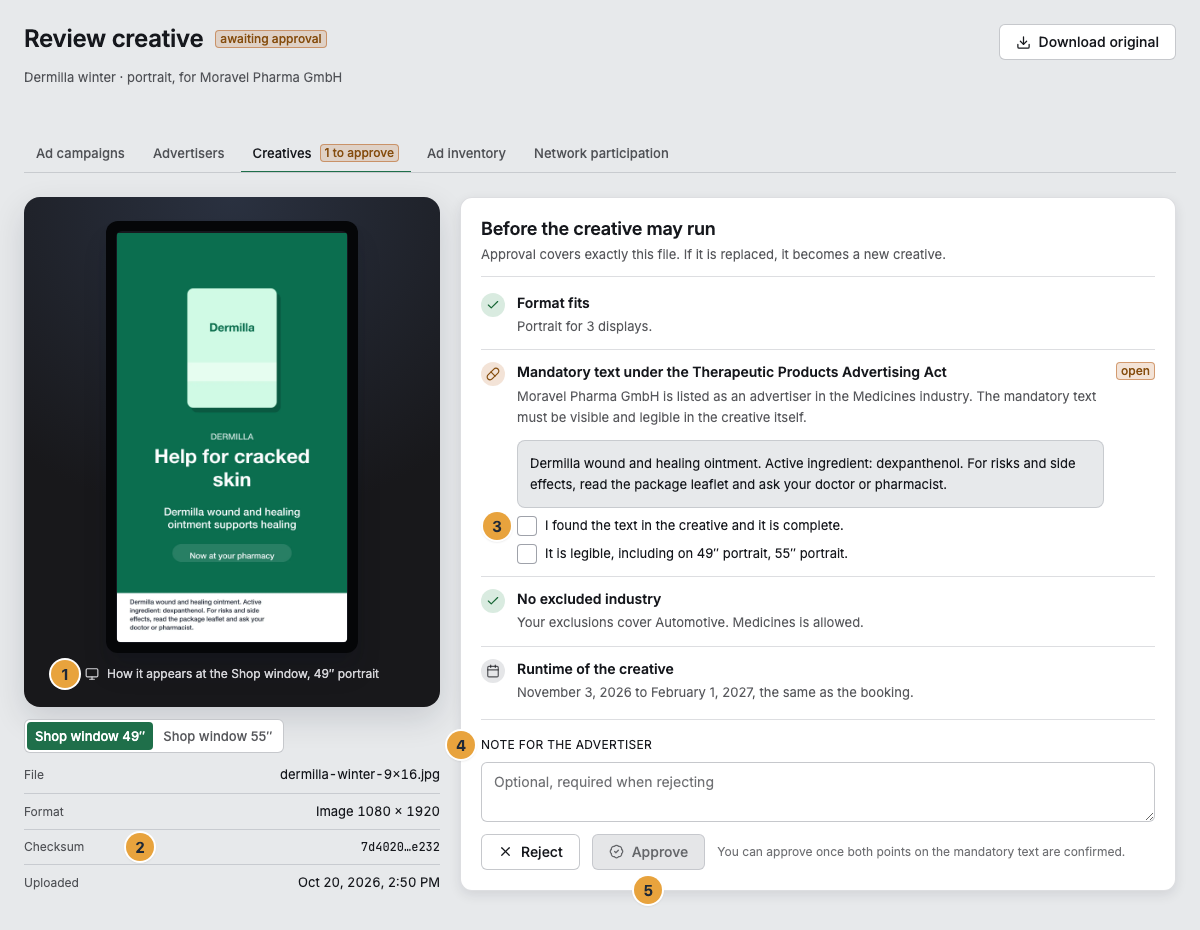Click the Reject button
Viewport: 1200px width, 930px height.
[530, 852]
